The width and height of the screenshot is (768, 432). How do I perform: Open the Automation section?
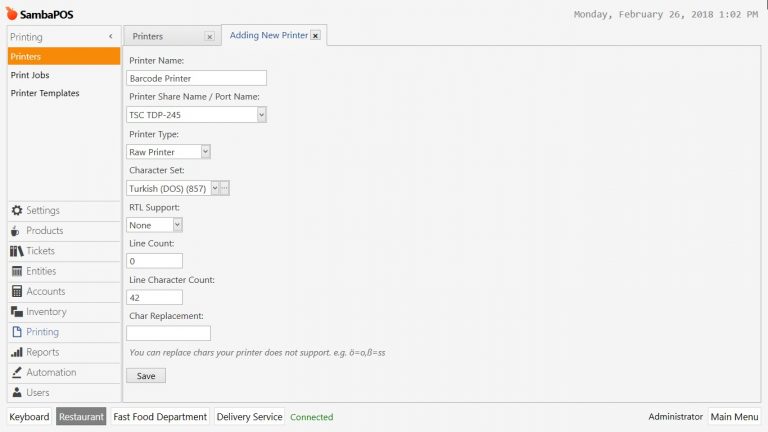pos(64,372)
